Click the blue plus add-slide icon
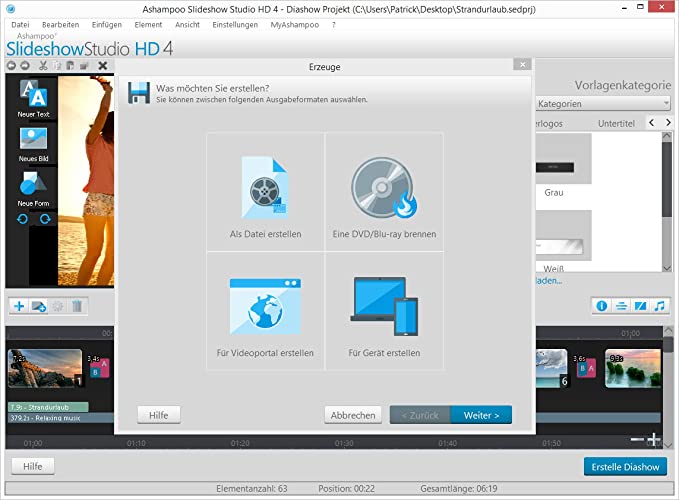 tap(19, 306)
